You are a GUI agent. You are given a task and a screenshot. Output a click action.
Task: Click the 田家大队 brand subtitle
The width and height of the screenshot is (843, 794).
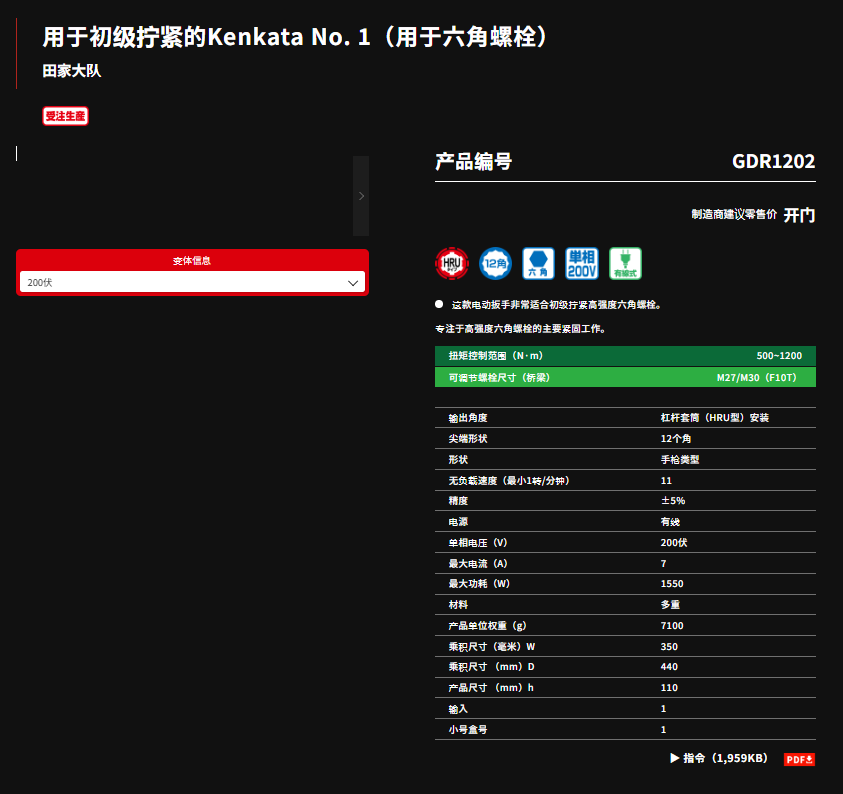click(72, 71)
